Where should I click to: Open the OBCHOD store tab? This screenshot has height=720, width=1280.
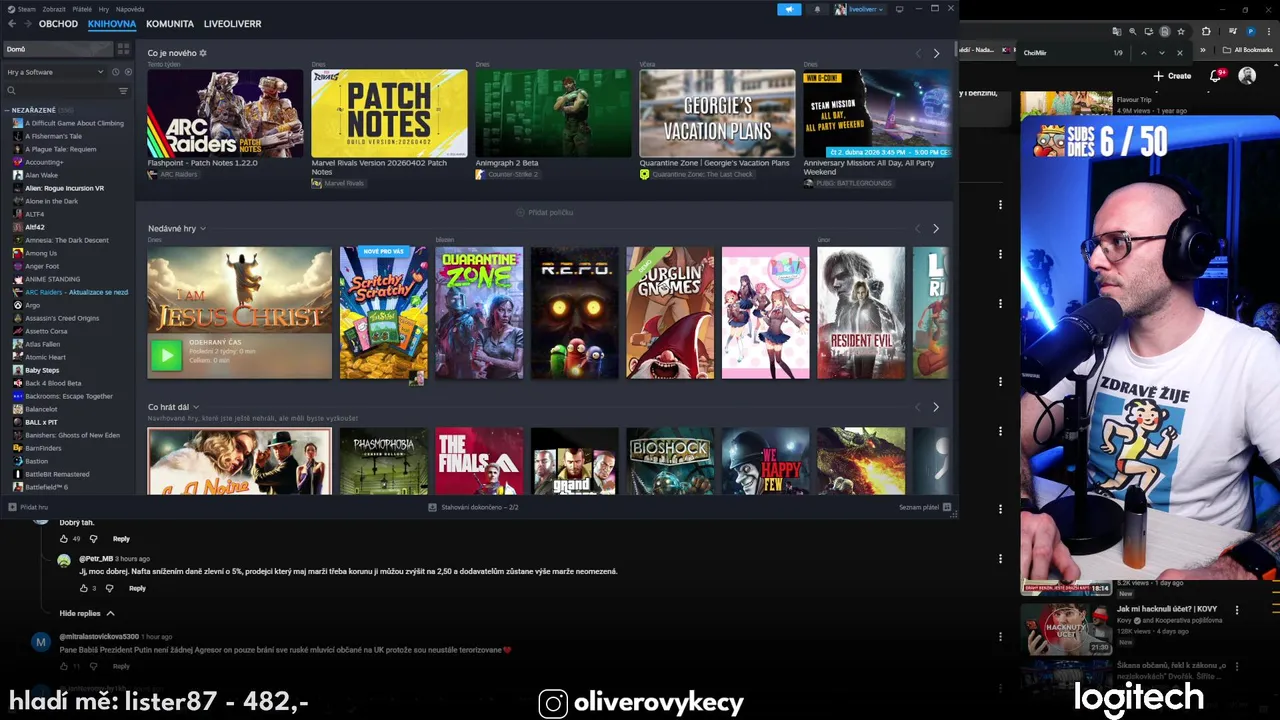[x=58, y=23]
